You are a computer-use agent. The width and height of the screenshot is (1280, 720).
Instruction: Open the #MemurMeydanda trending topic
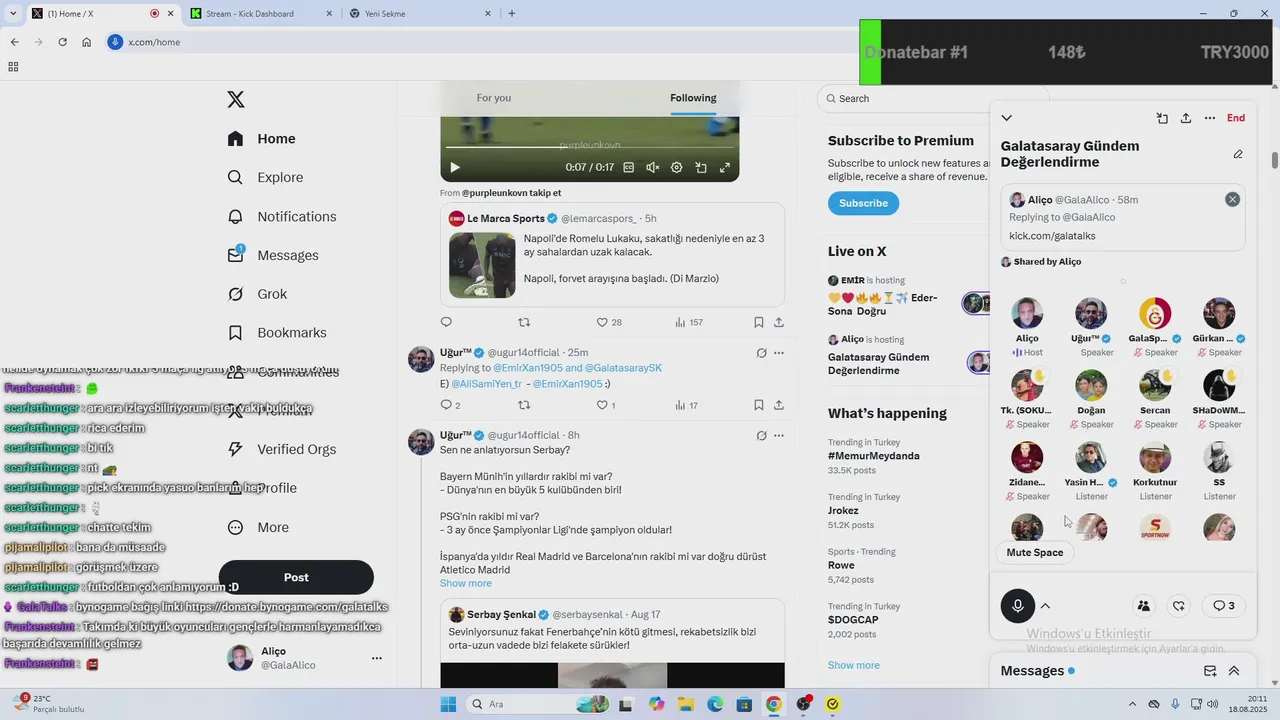(x=874, y=456)
